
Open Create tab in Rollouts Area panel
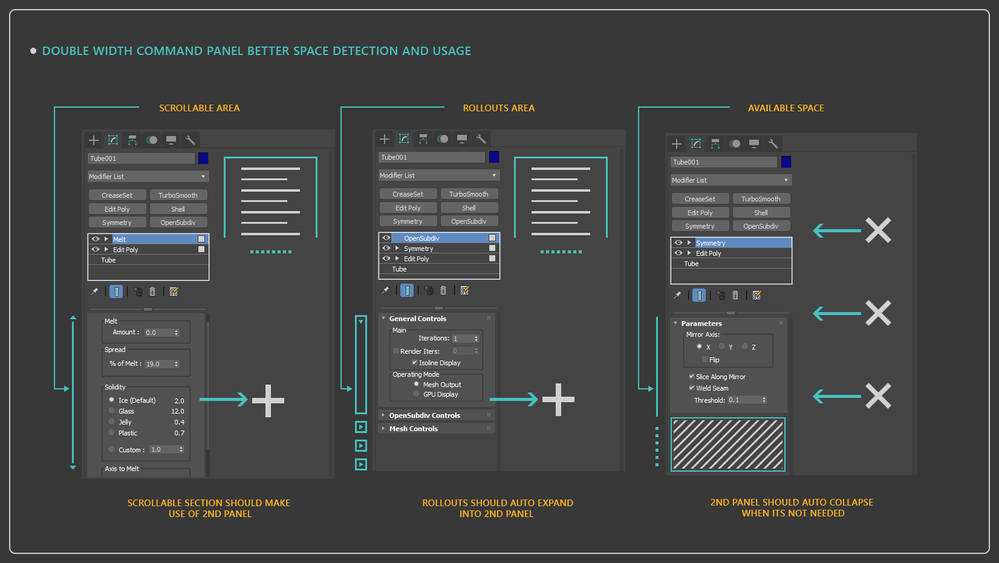point(384,139)
